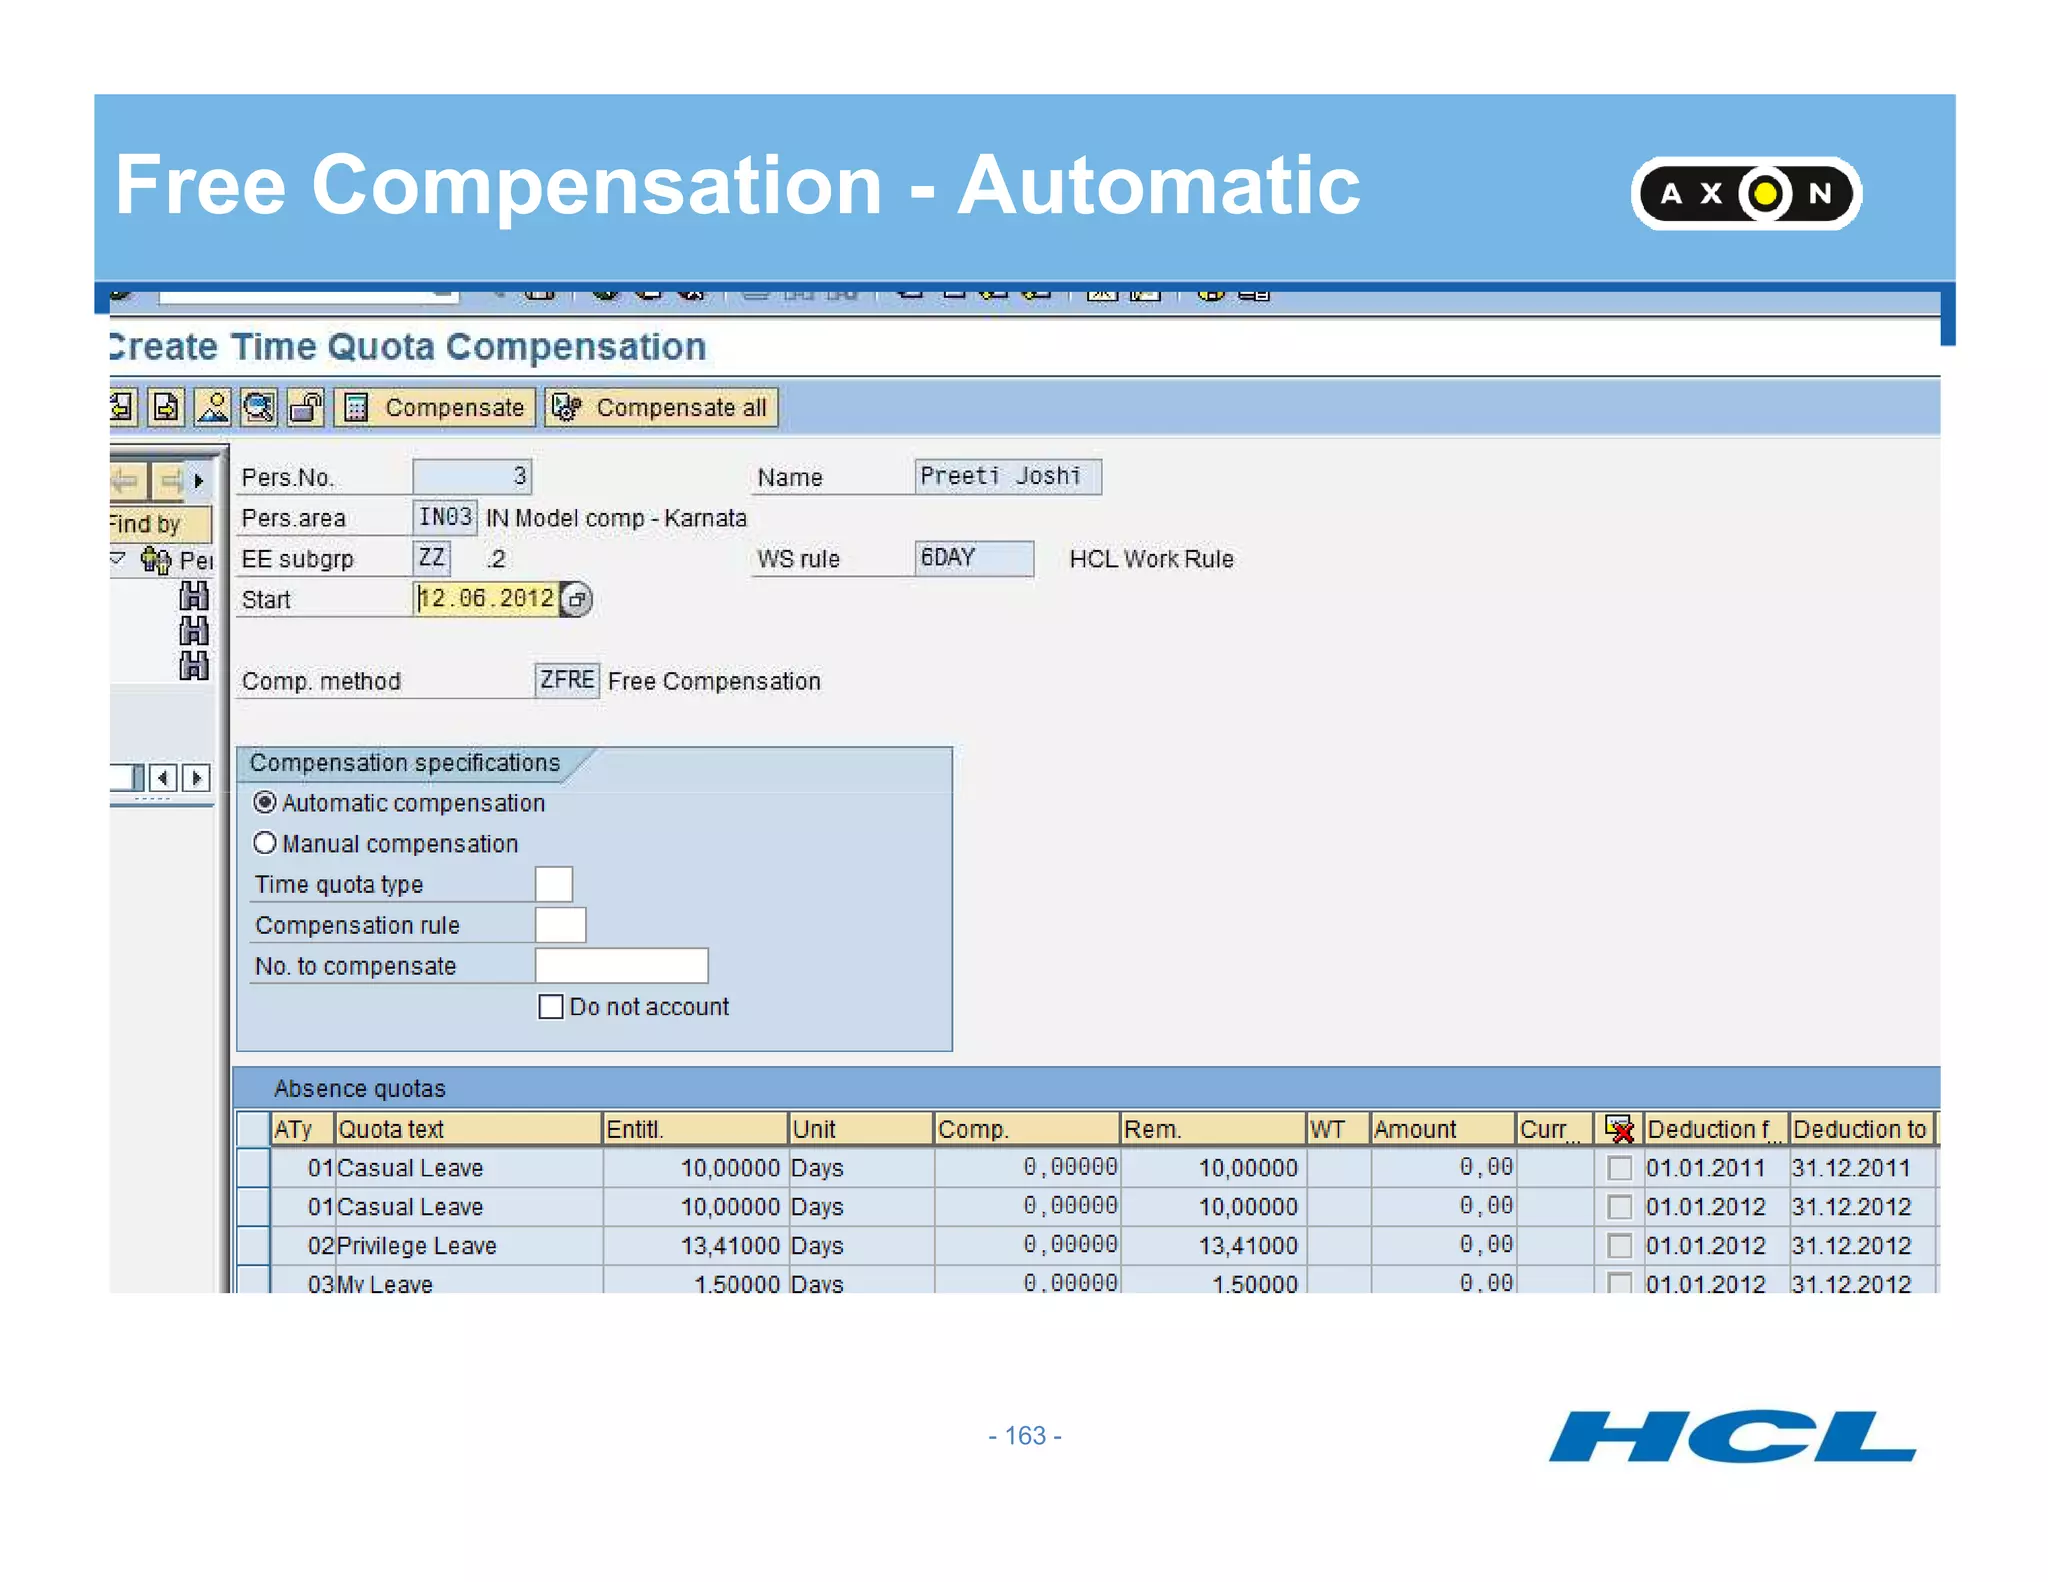The image size is (2048, 1582).
Task: Click the deletion indicator column header icon
Action: (1619, 1129)
